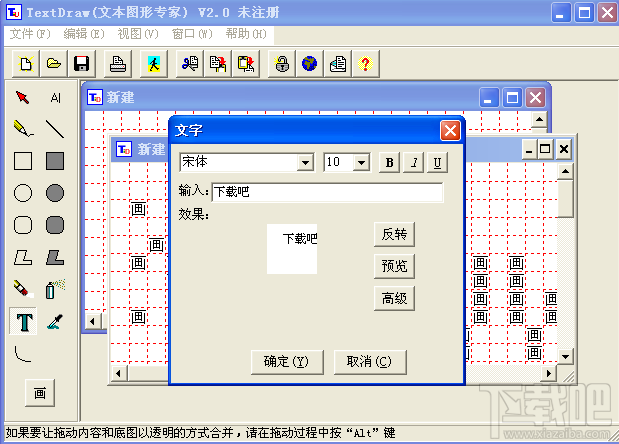Click the Paste clipboard toolbar icon
Screen dimensions: 619x444
coord(246,64)
